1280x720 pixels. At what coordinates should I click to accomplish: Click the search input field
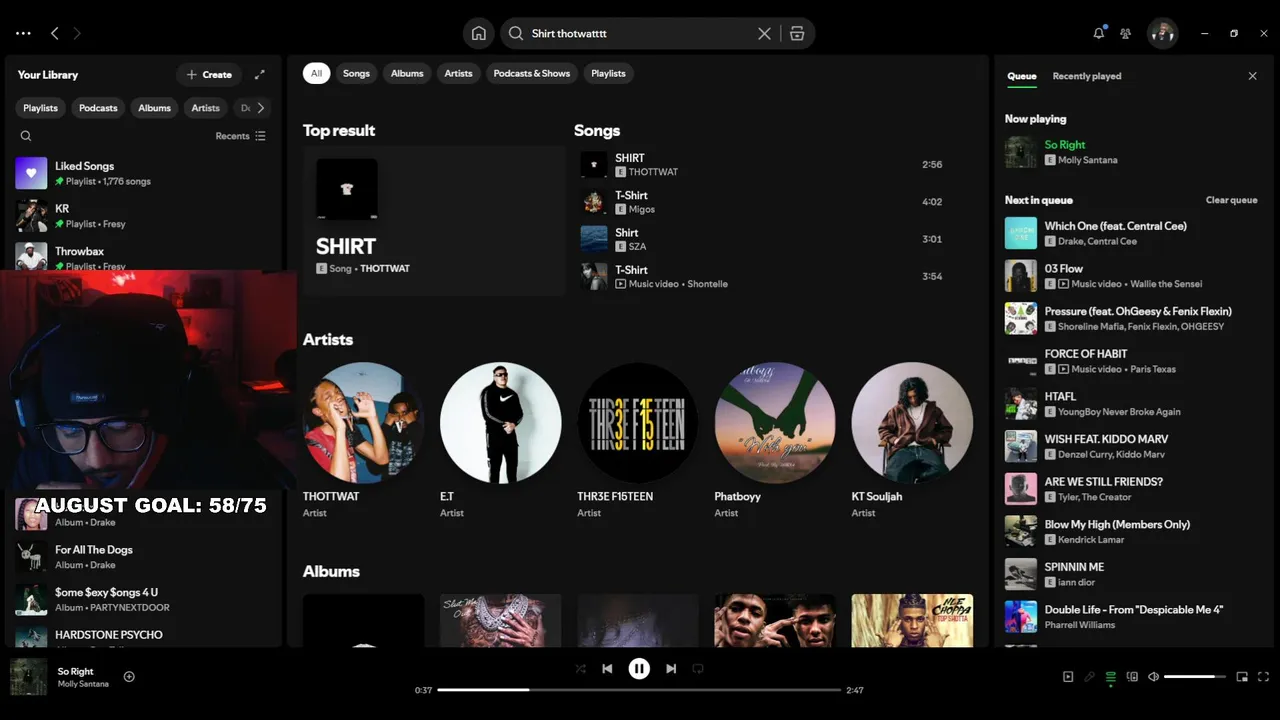pyautogui.click(x=640, y=33)
